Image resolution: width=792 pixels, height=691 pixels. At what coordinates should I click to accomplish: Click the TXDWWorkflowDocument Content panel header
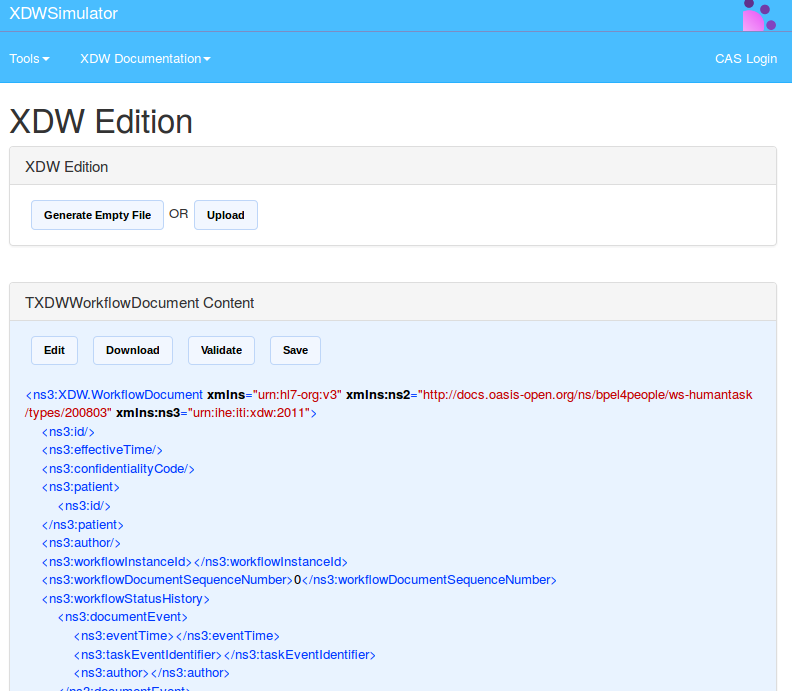click(x=139, y=303)
